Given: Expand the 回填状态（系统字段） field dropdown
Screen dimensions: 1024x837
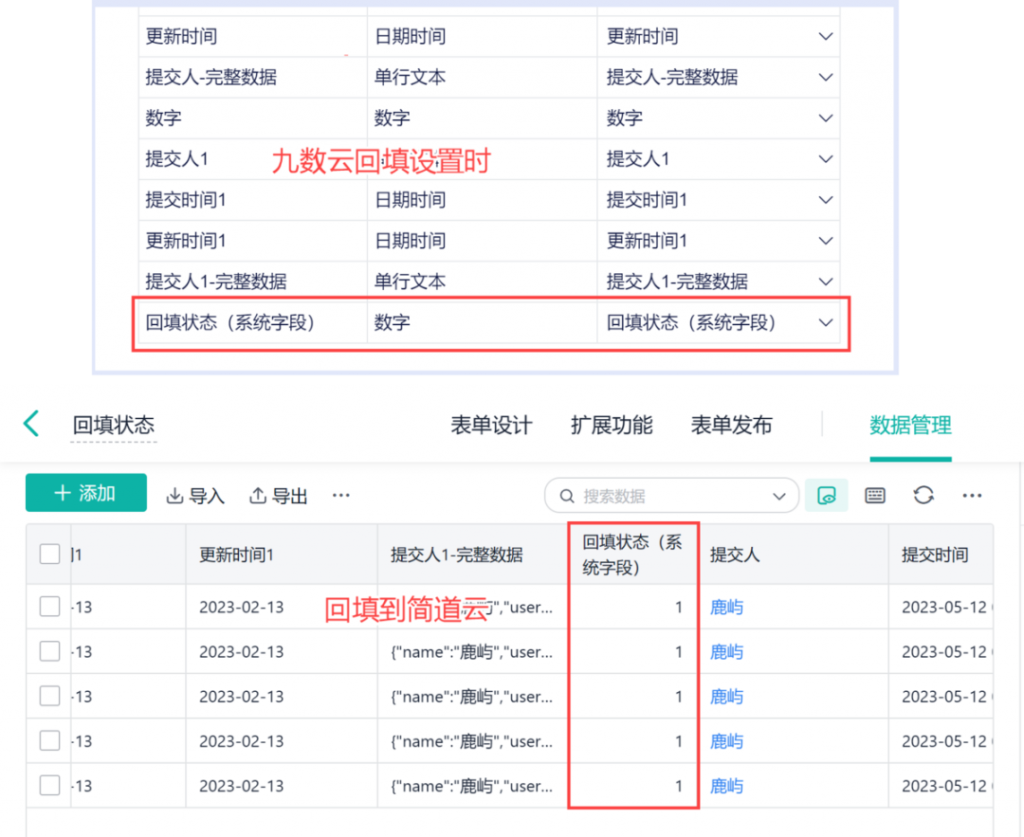Looking at the screenshot, I should point(825,323).
